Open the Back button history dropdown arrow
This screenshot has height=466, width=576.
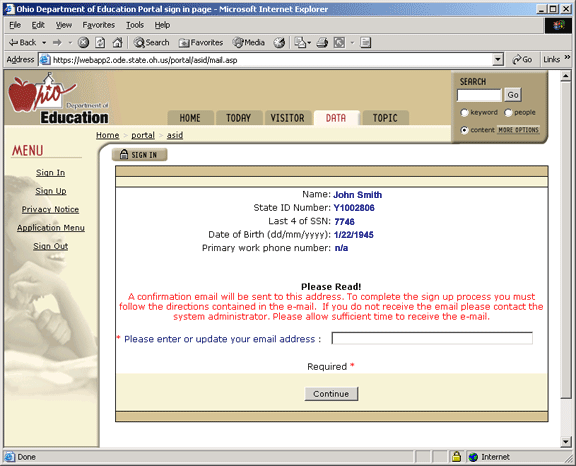pos(44,43)
